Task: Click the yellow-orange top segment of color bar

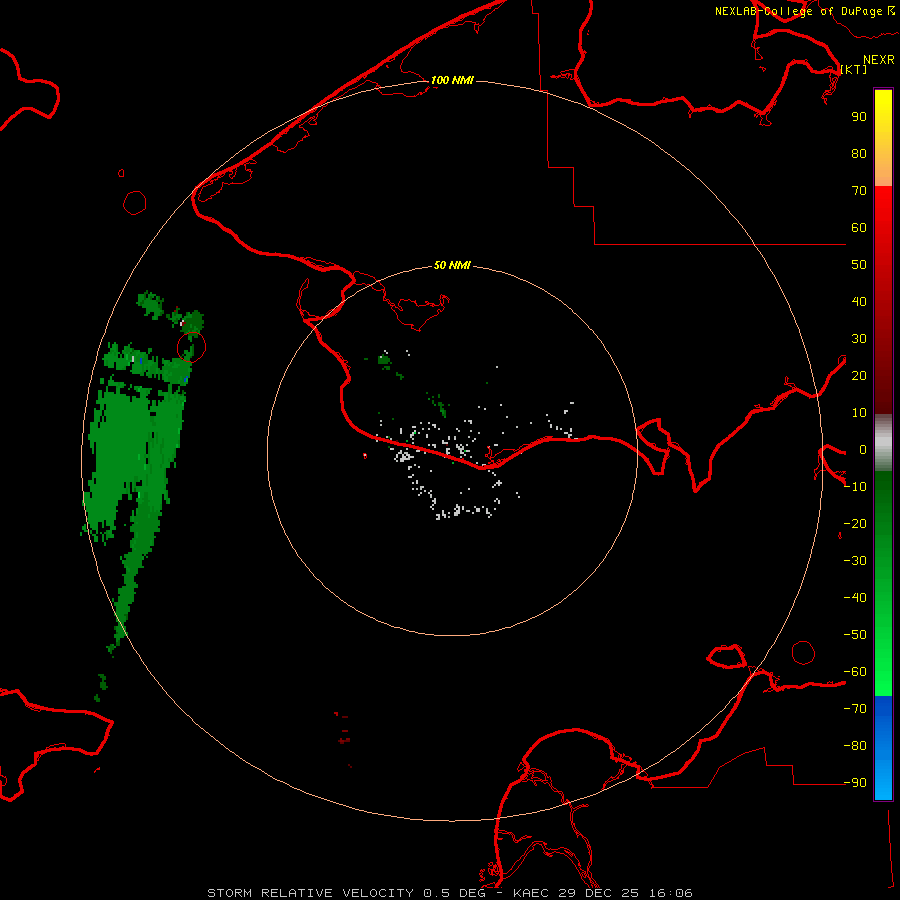Action: click(x=883, y=138)
